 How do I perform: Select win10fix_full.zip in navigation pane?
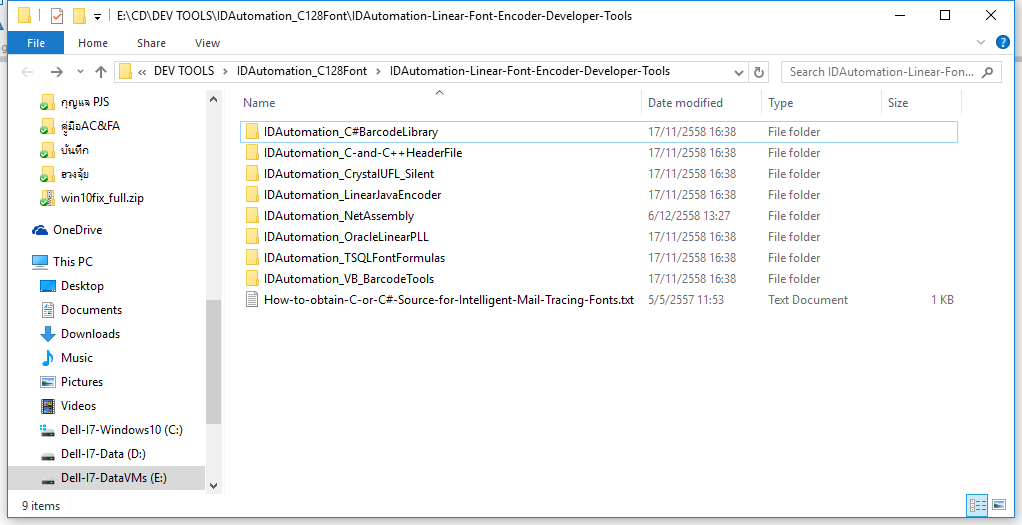click(102, 198)
